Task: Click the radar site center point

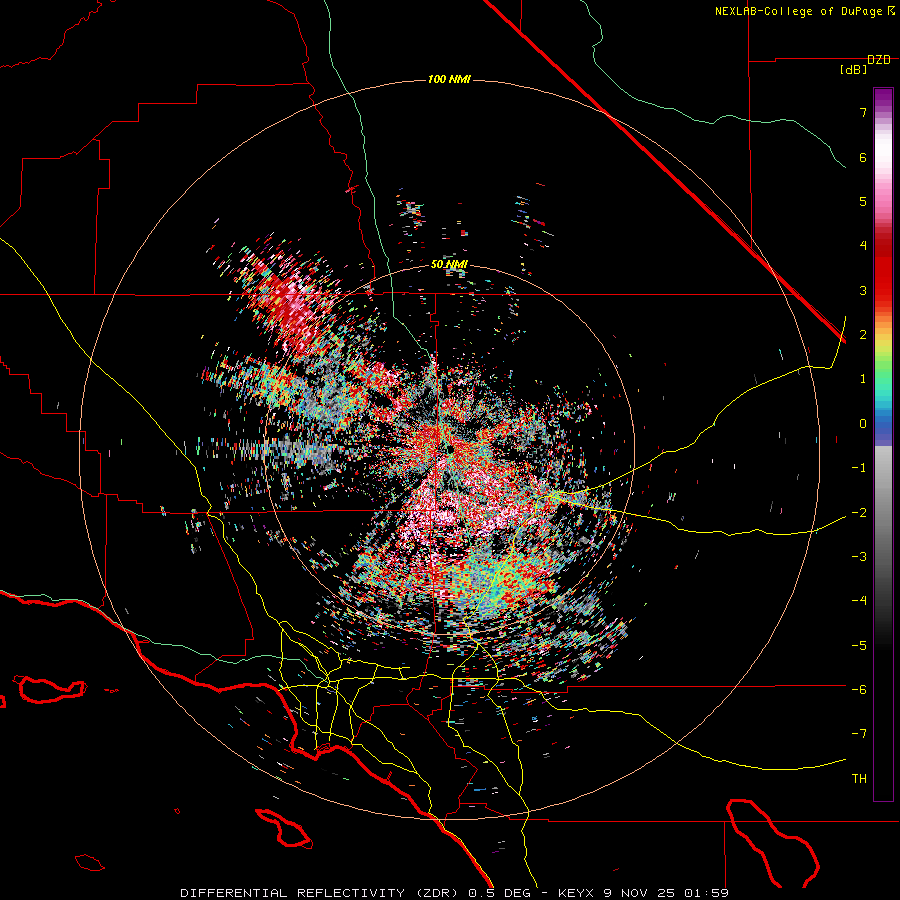Action: 449,449
